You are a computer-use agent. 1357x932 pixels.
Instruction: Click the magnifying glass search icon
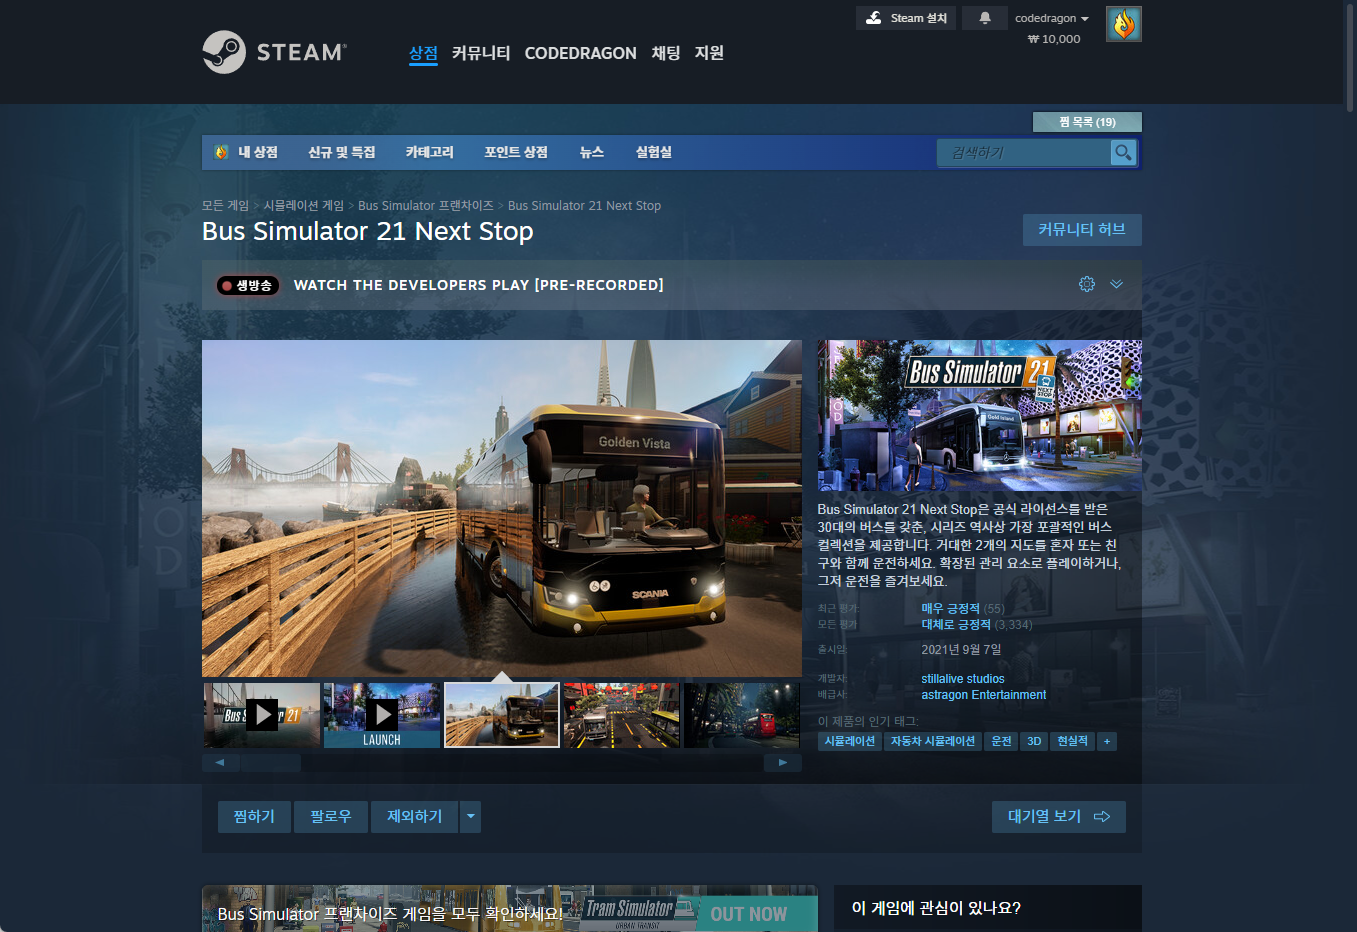(1124, 152)
